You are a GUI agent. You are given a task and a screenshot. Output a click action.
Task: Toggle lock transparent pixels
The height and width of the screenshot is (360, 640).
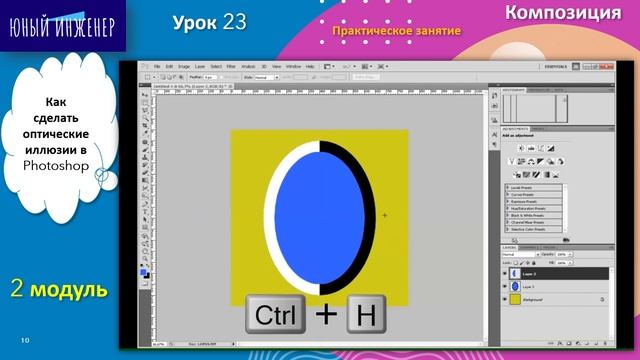516,263
